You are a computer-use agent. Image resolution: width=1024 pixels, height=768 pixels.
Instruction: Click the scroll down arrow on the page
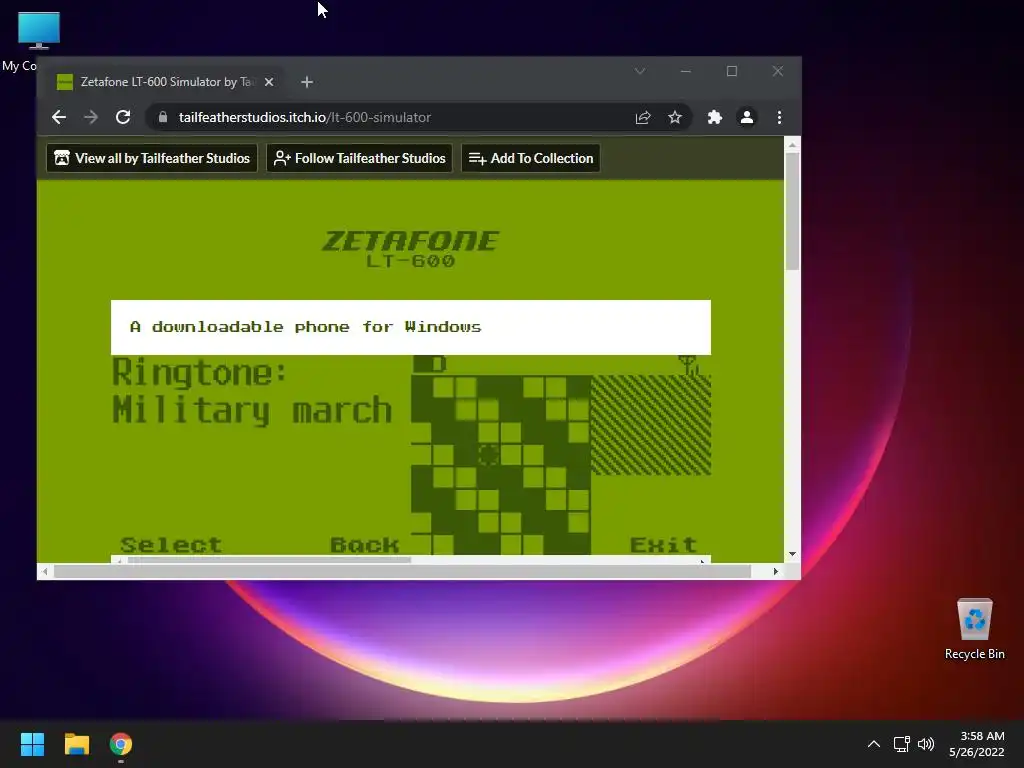pyautogui.click(x=792, y=554)
